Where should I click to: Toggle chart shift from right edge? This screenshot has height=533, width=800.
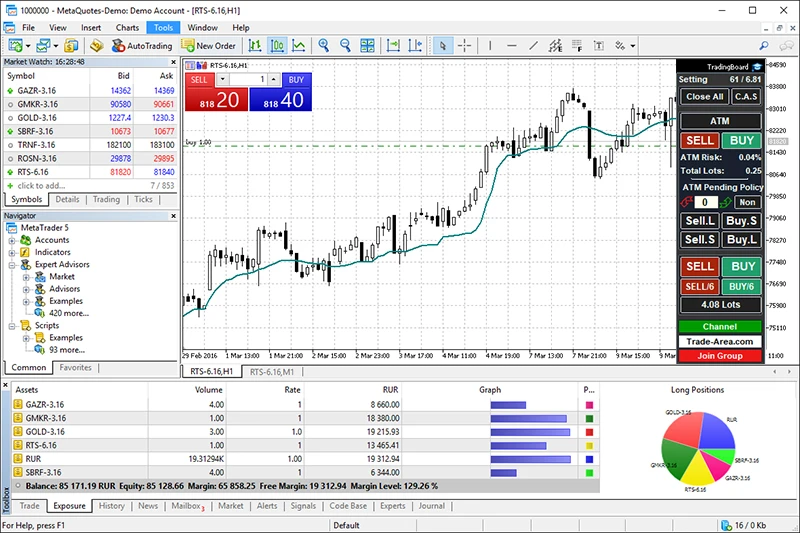pyautogui.click(x=415, y=46)
